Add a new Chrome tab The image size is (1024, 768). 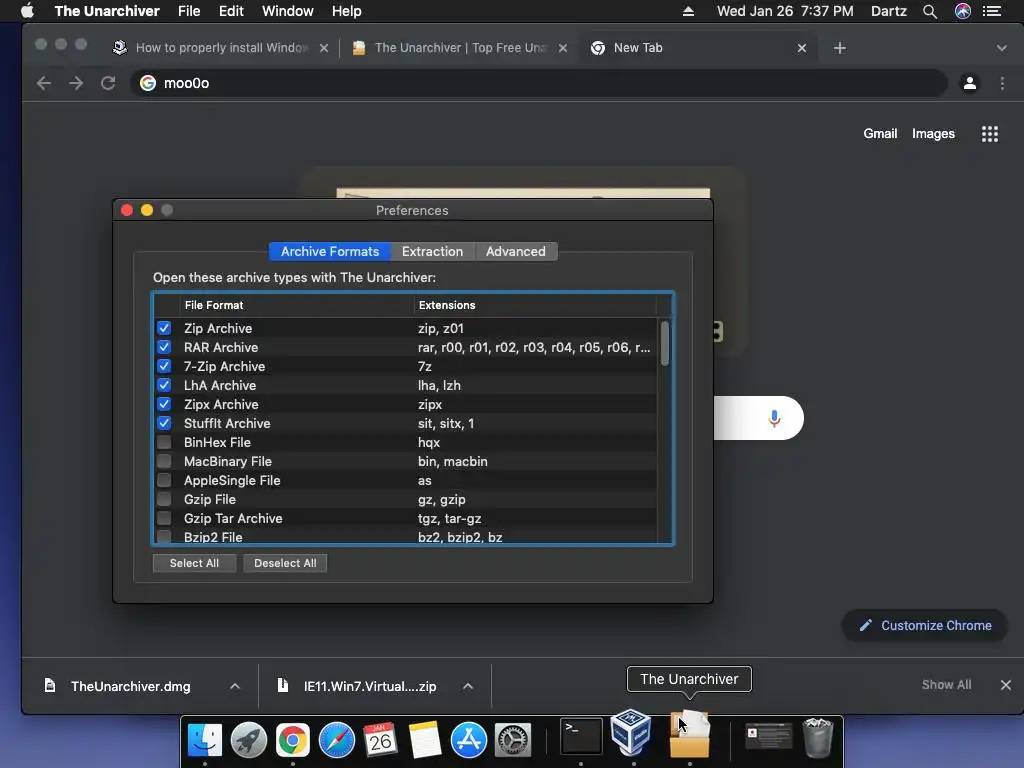(840, 48)
